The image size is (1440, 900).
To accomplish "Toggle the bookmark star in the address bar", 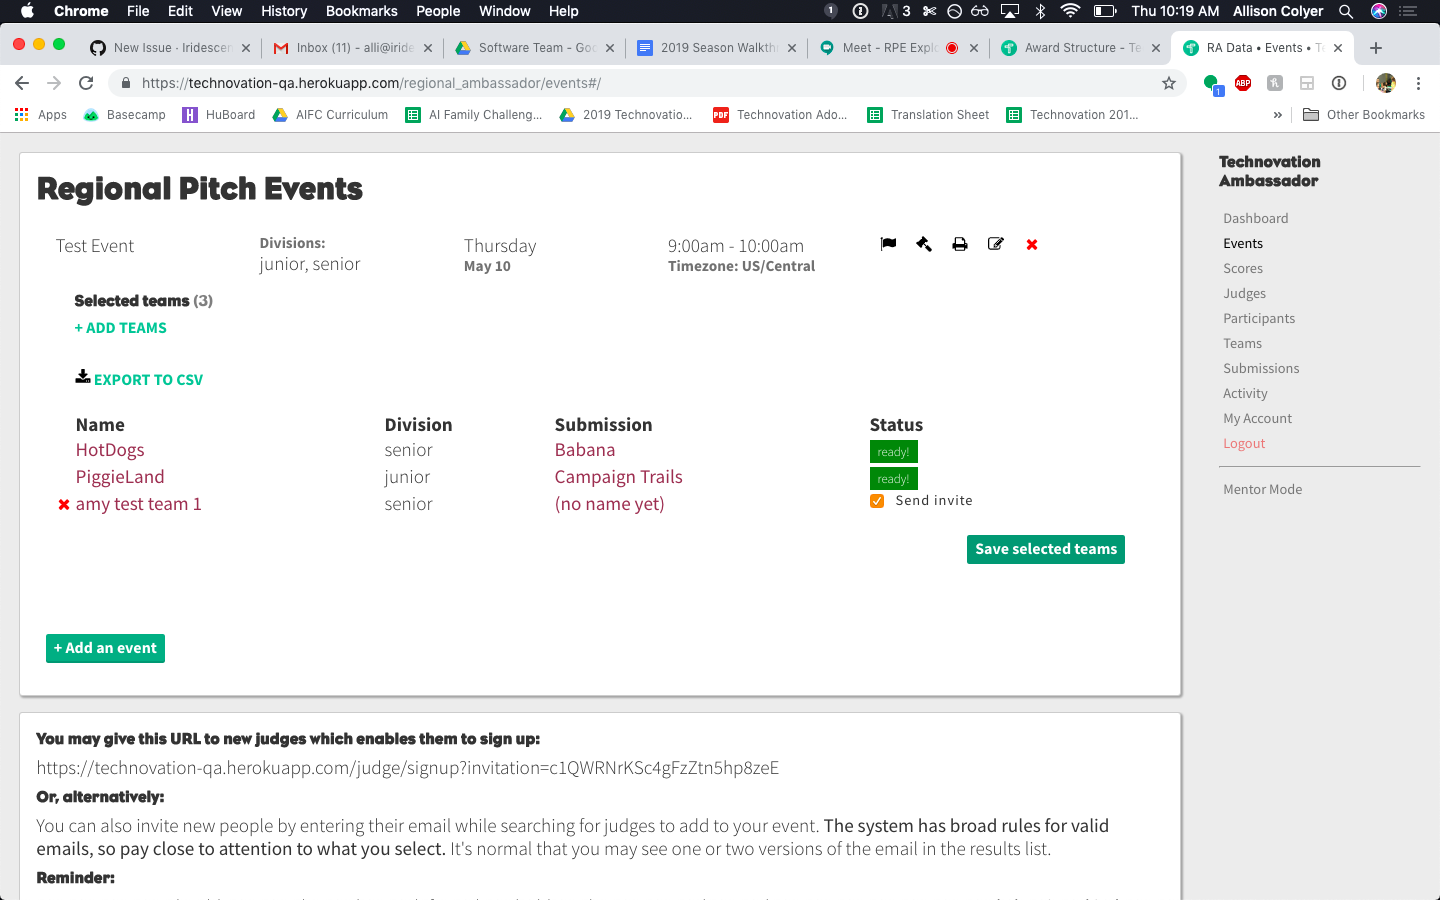I will tap(1169, 83).
